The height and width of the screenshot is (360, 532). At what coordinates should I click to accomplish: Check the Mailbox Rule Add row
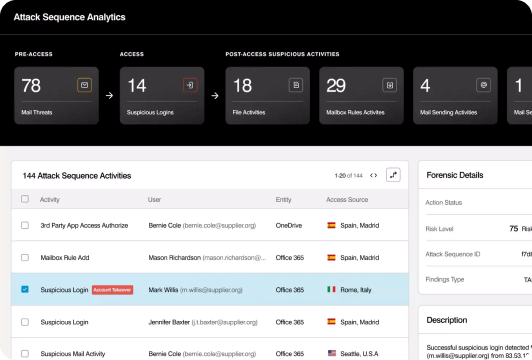(x=25, y=258)
